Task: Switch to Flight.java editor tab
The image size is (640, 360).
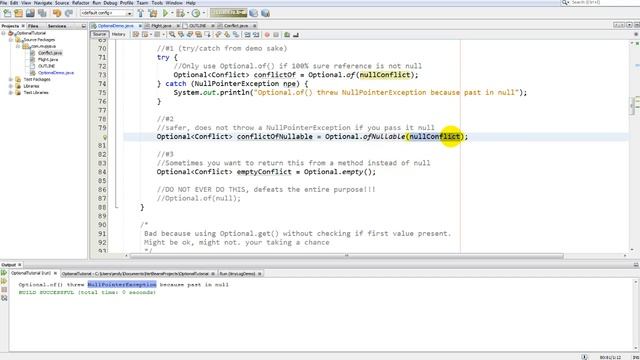Action: click(x=162, y=26)
